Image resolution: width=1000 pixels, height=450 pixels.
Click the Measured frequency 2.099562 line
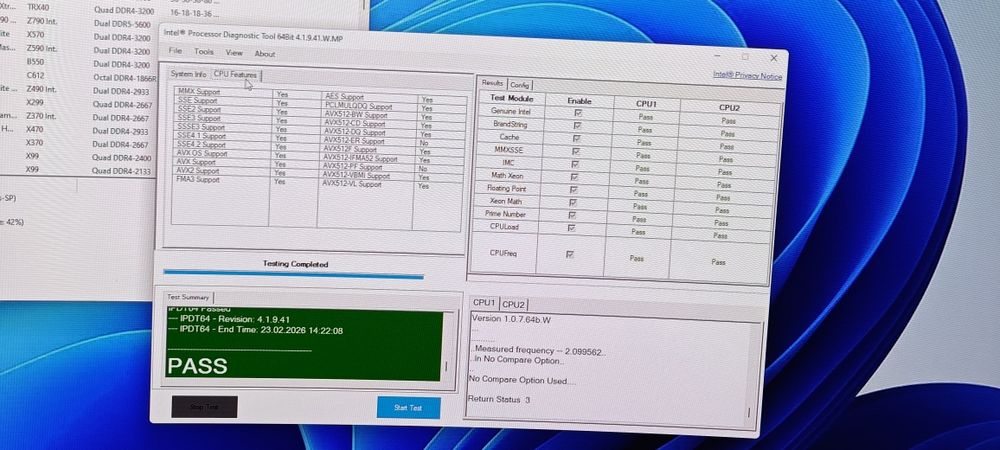(x=540, y=351)
